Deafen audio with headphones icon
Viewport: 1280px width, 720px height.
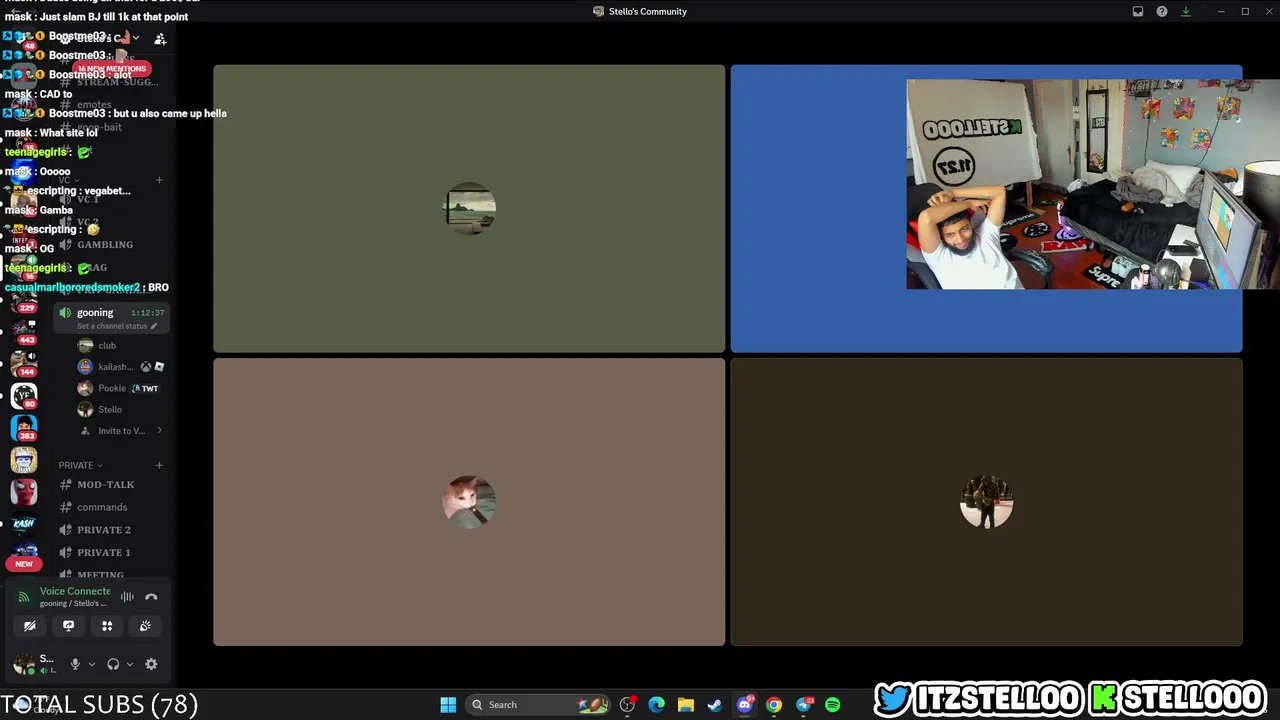pyautogui.click(x=113, y=664)
